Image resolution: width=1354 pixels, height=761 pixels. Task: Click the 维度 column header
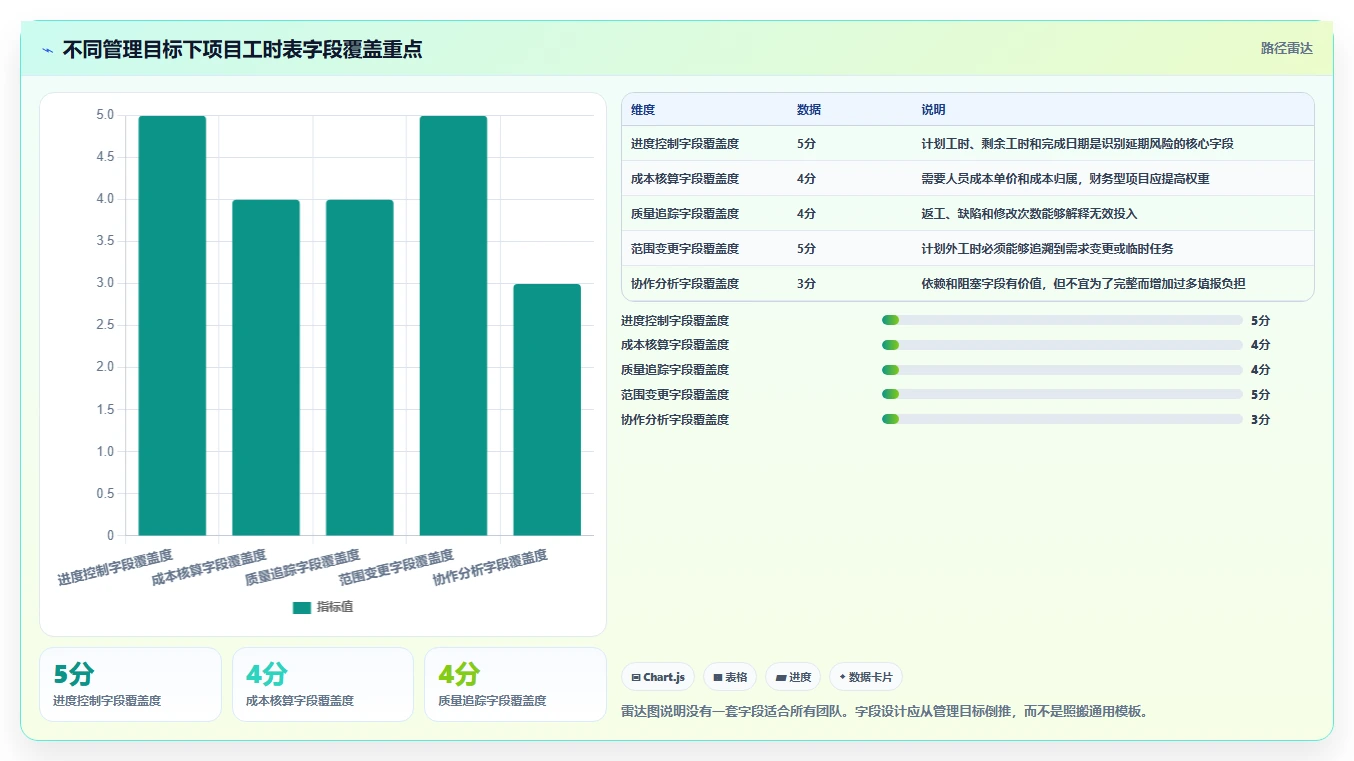coord(643,110)
